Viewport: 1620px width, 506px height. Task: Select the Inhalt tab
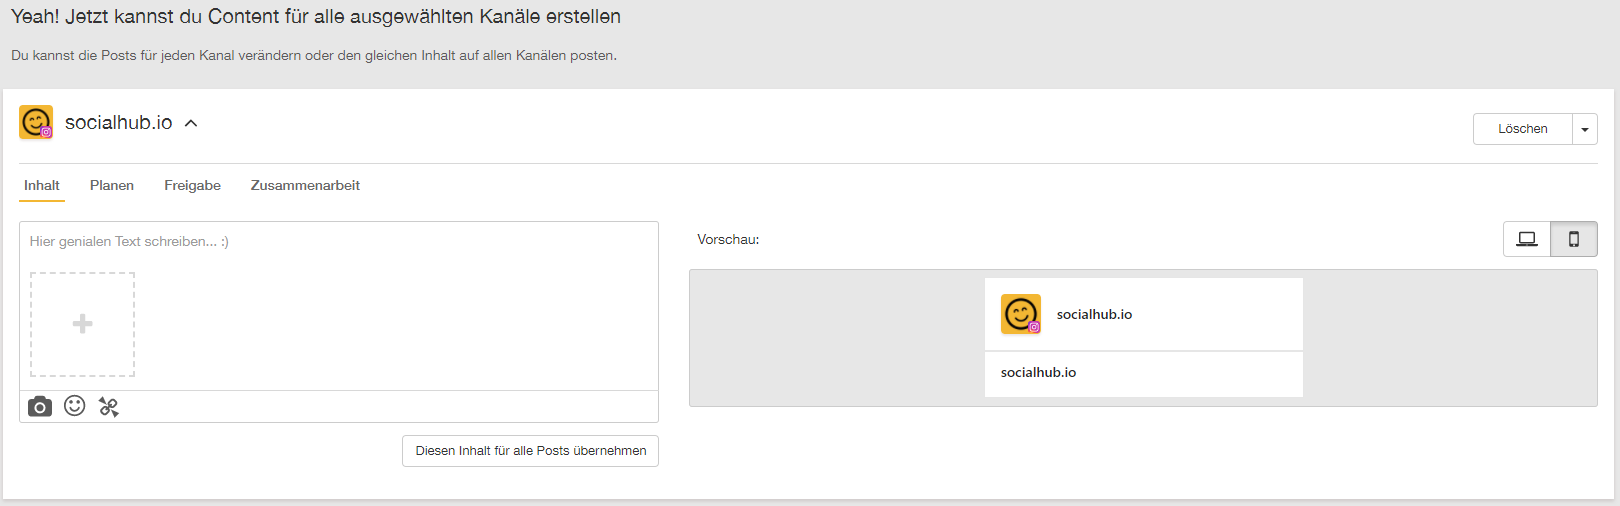coord(42,186)
